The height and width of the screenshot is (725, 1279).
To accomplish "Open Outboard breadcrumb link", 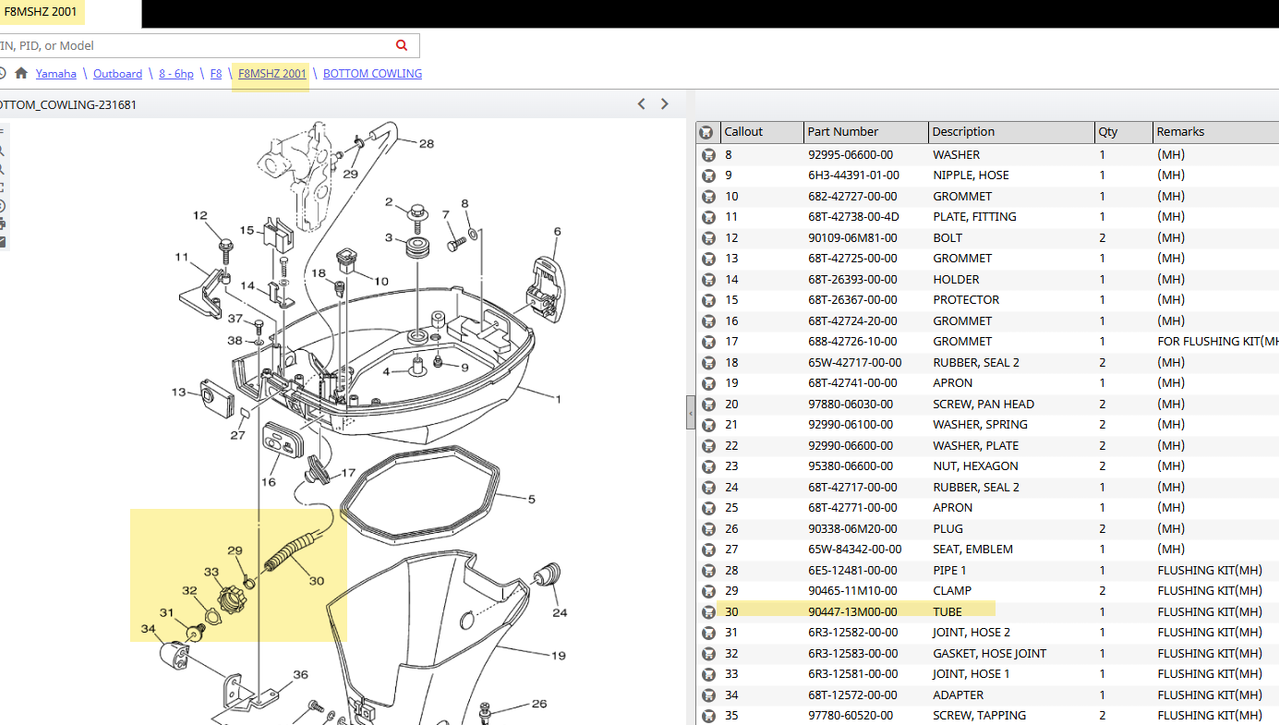I will [118, 73].
